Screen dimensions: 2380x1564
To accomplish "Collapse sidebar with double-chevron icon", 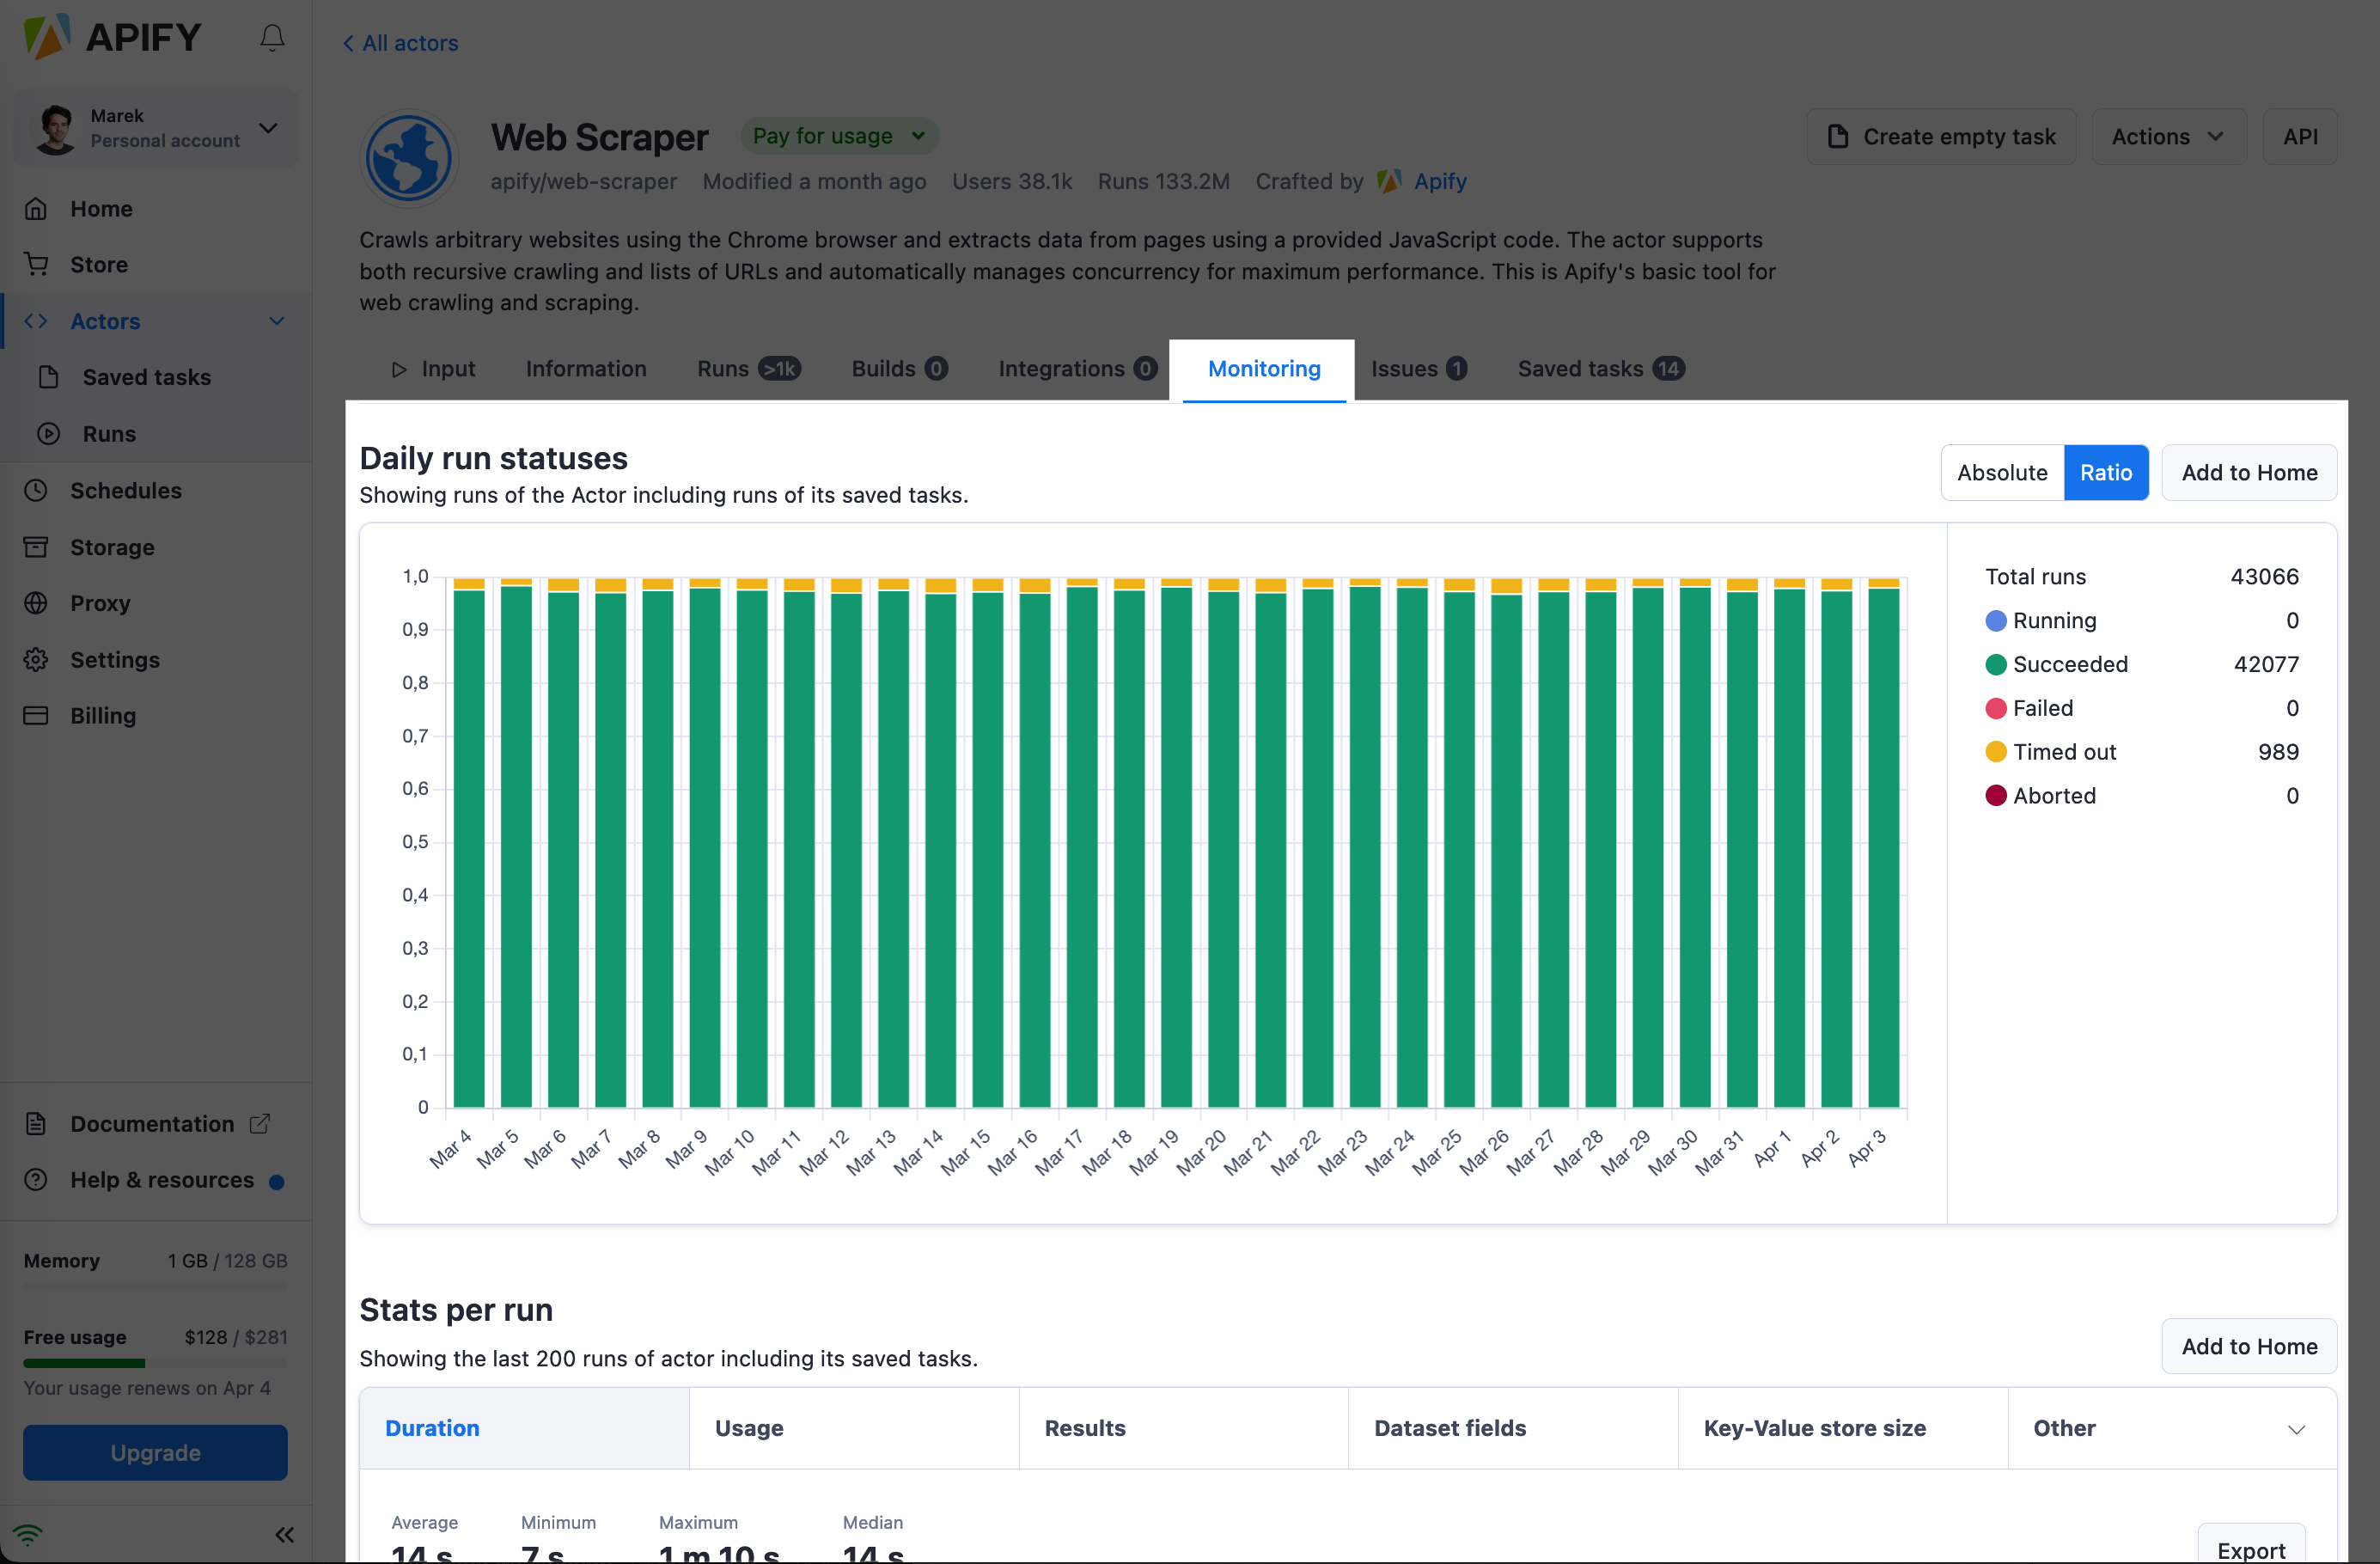I will pos(284,1534).
